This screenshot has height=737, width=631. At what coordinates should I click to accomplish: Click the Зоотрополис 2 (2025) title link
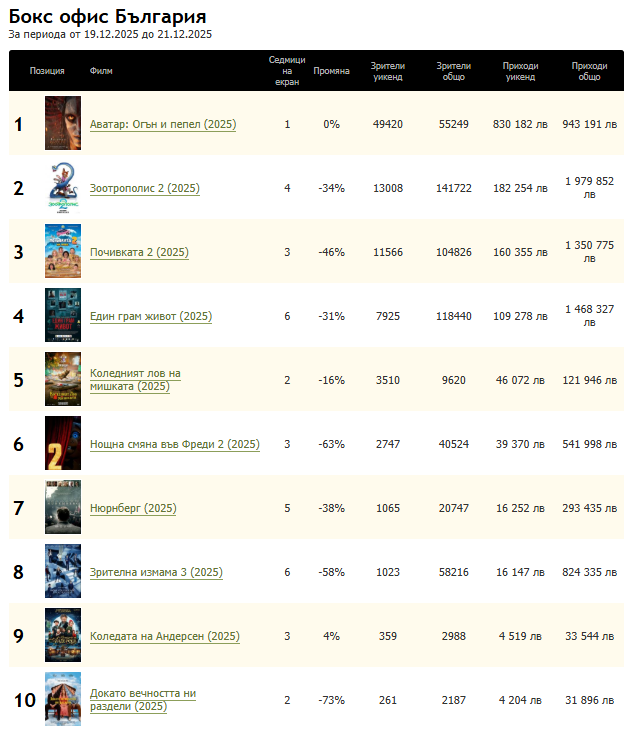[x=144, y=188]
